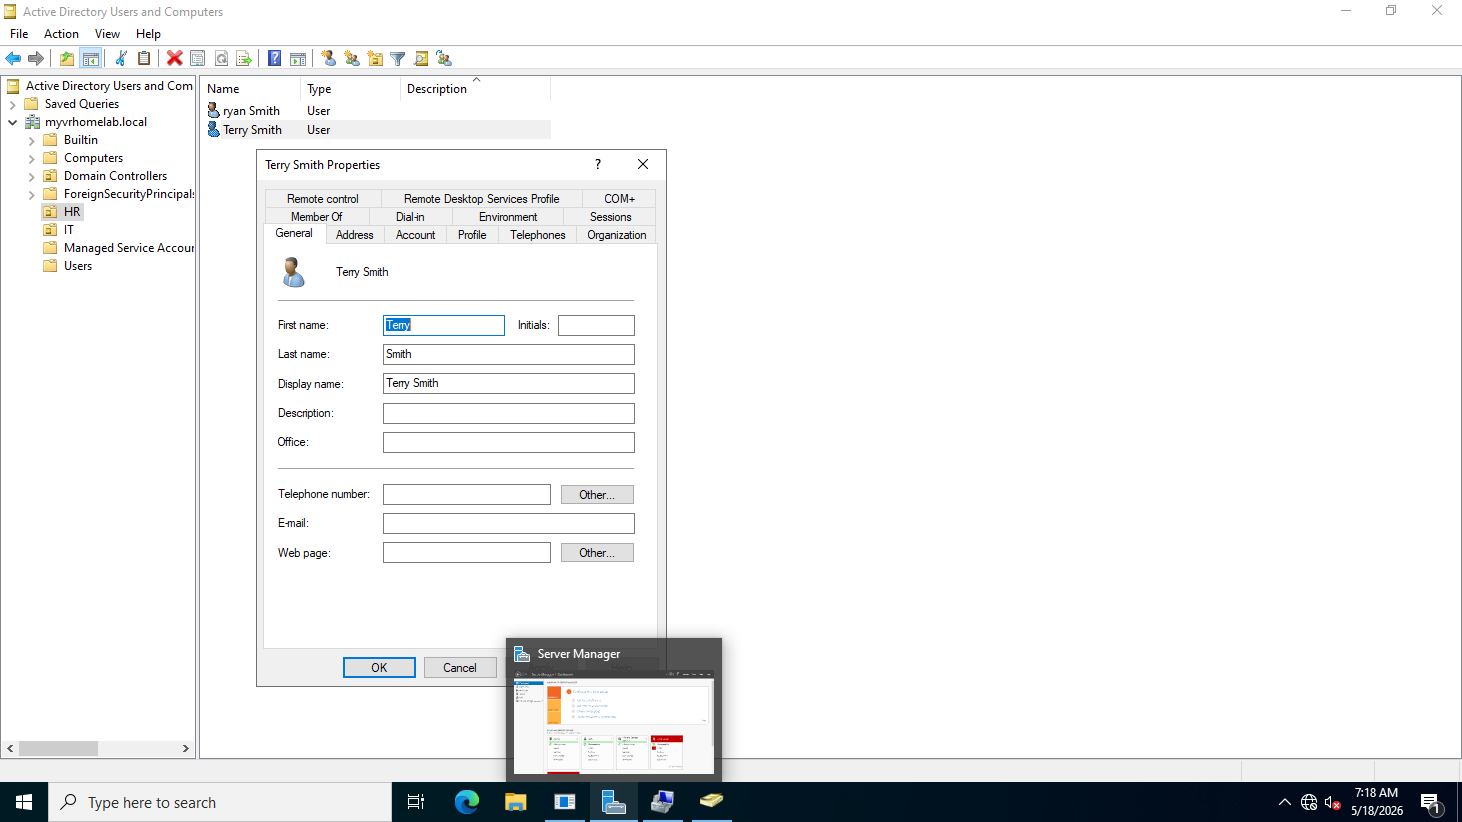Switch to the Telephones tab
1462x822 pixels.
coord(537,235)
